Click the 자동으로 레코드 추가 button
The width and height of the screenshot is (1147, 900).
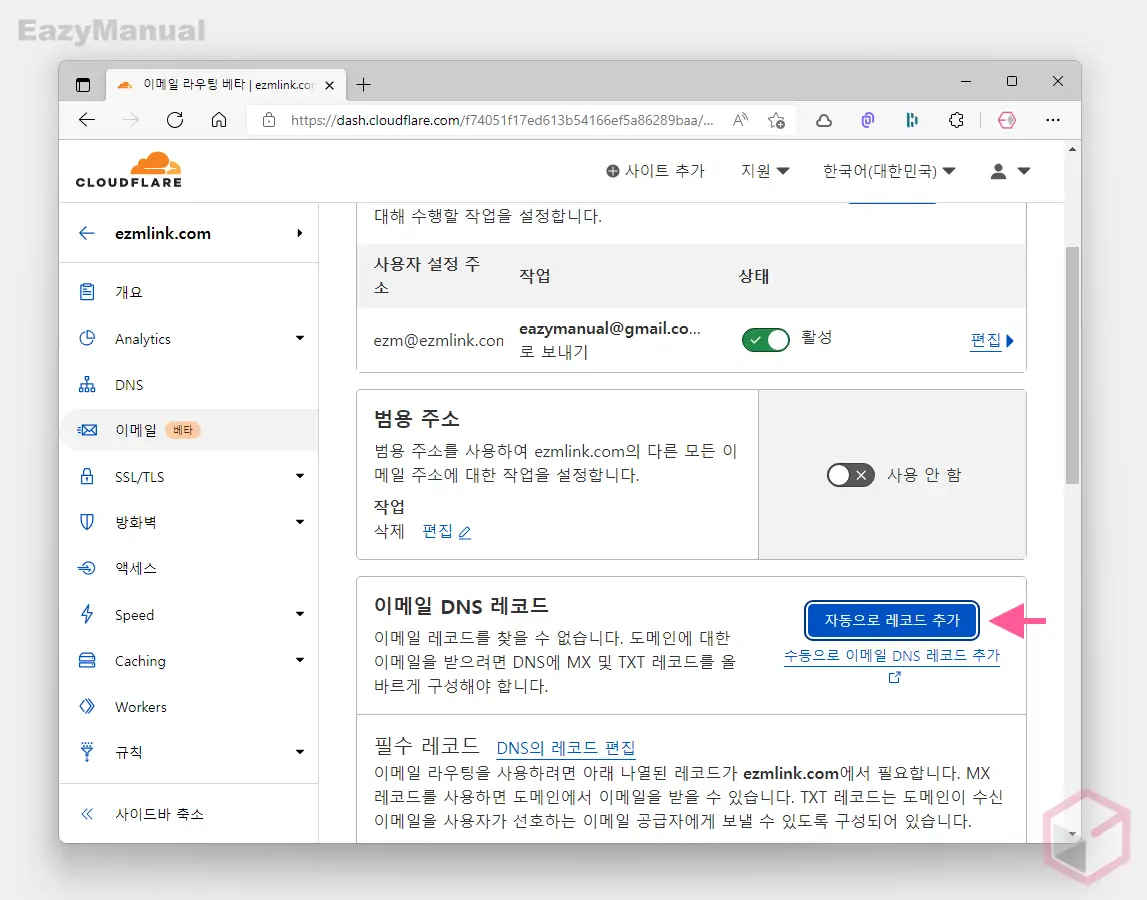click(891, 620)
